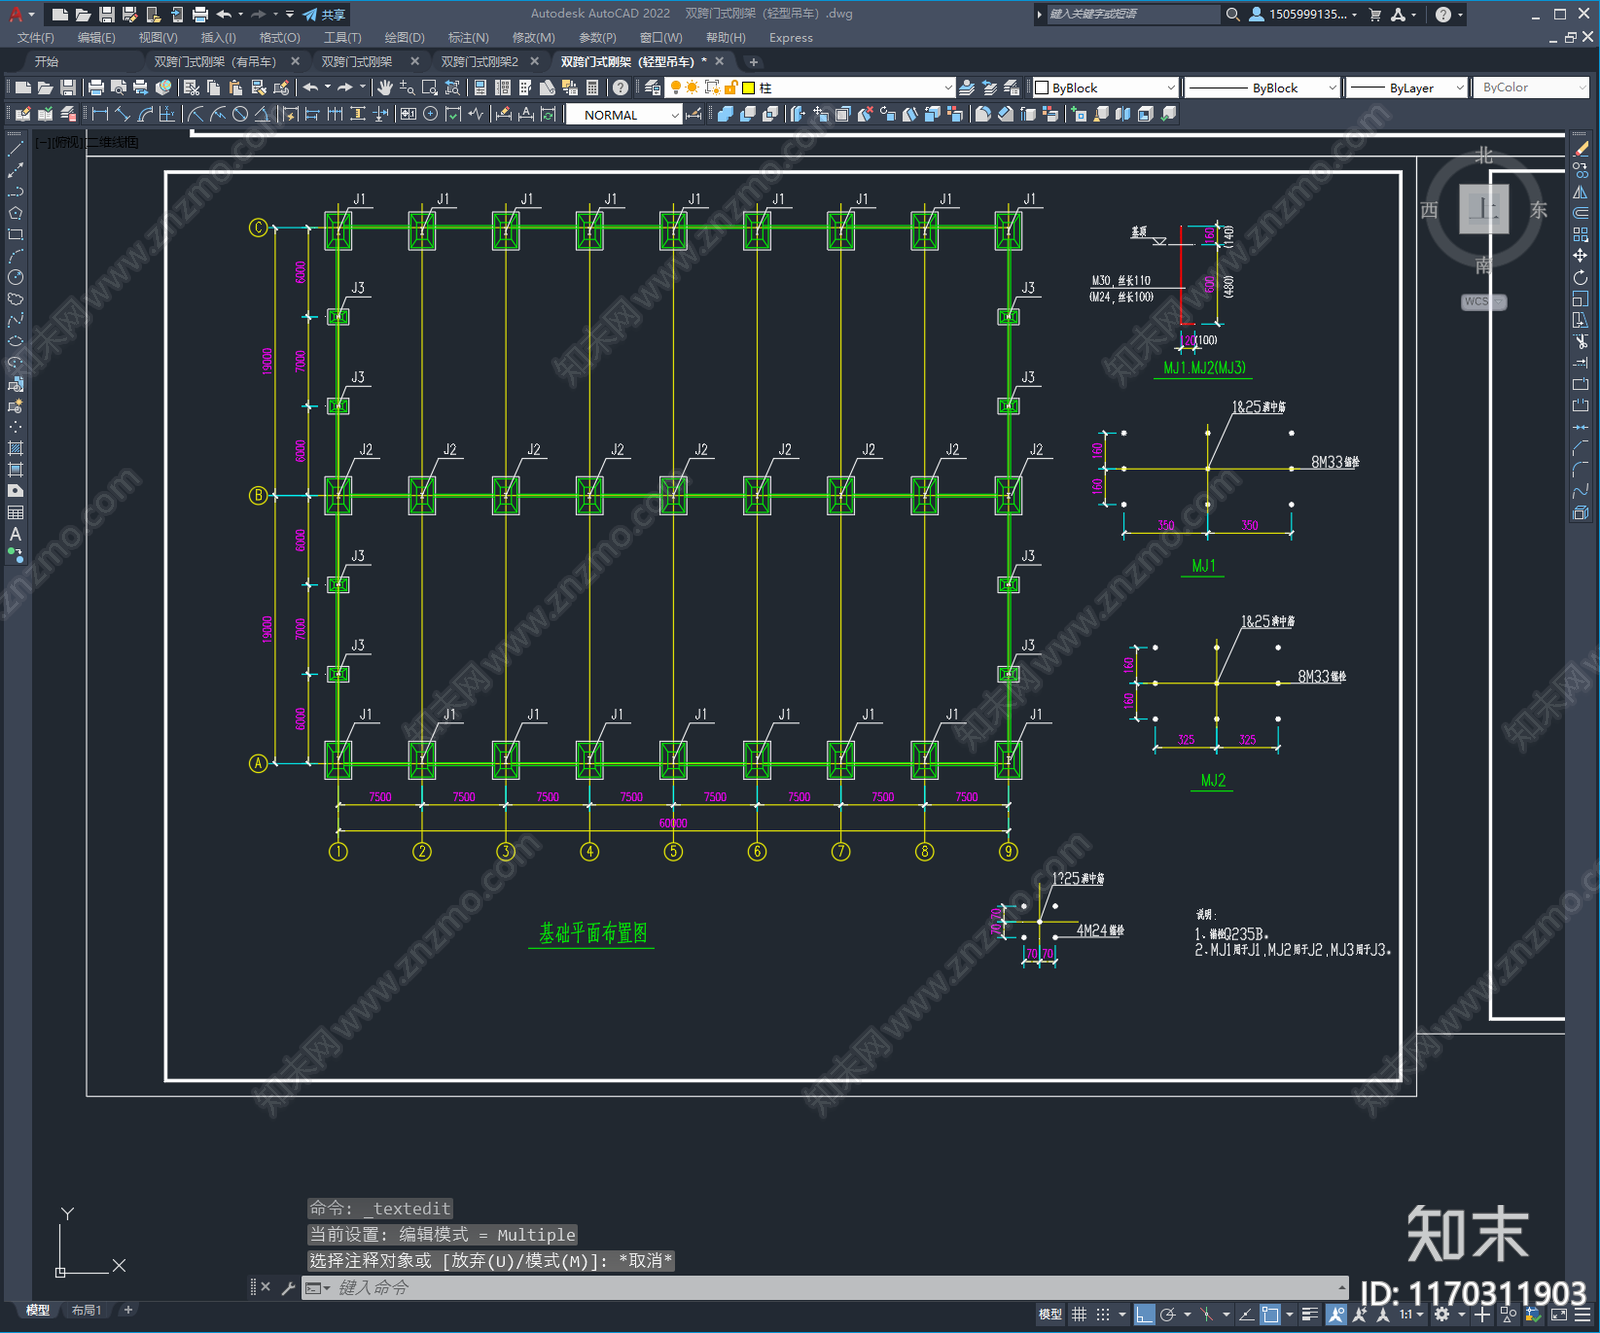The width and height of the screenshot is (1600, 1333).
Task: Click the Move tool in modify toolbar
Action: pyautogui.click(x=1581, y=256)
